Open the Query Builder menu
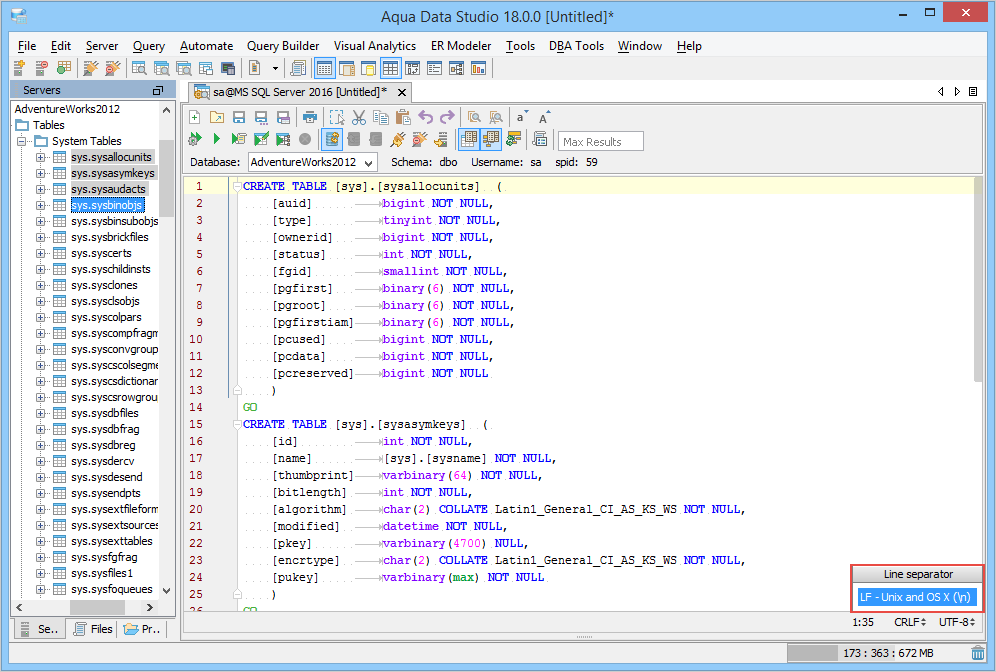The image size is (996, 672). coord(283,46)
